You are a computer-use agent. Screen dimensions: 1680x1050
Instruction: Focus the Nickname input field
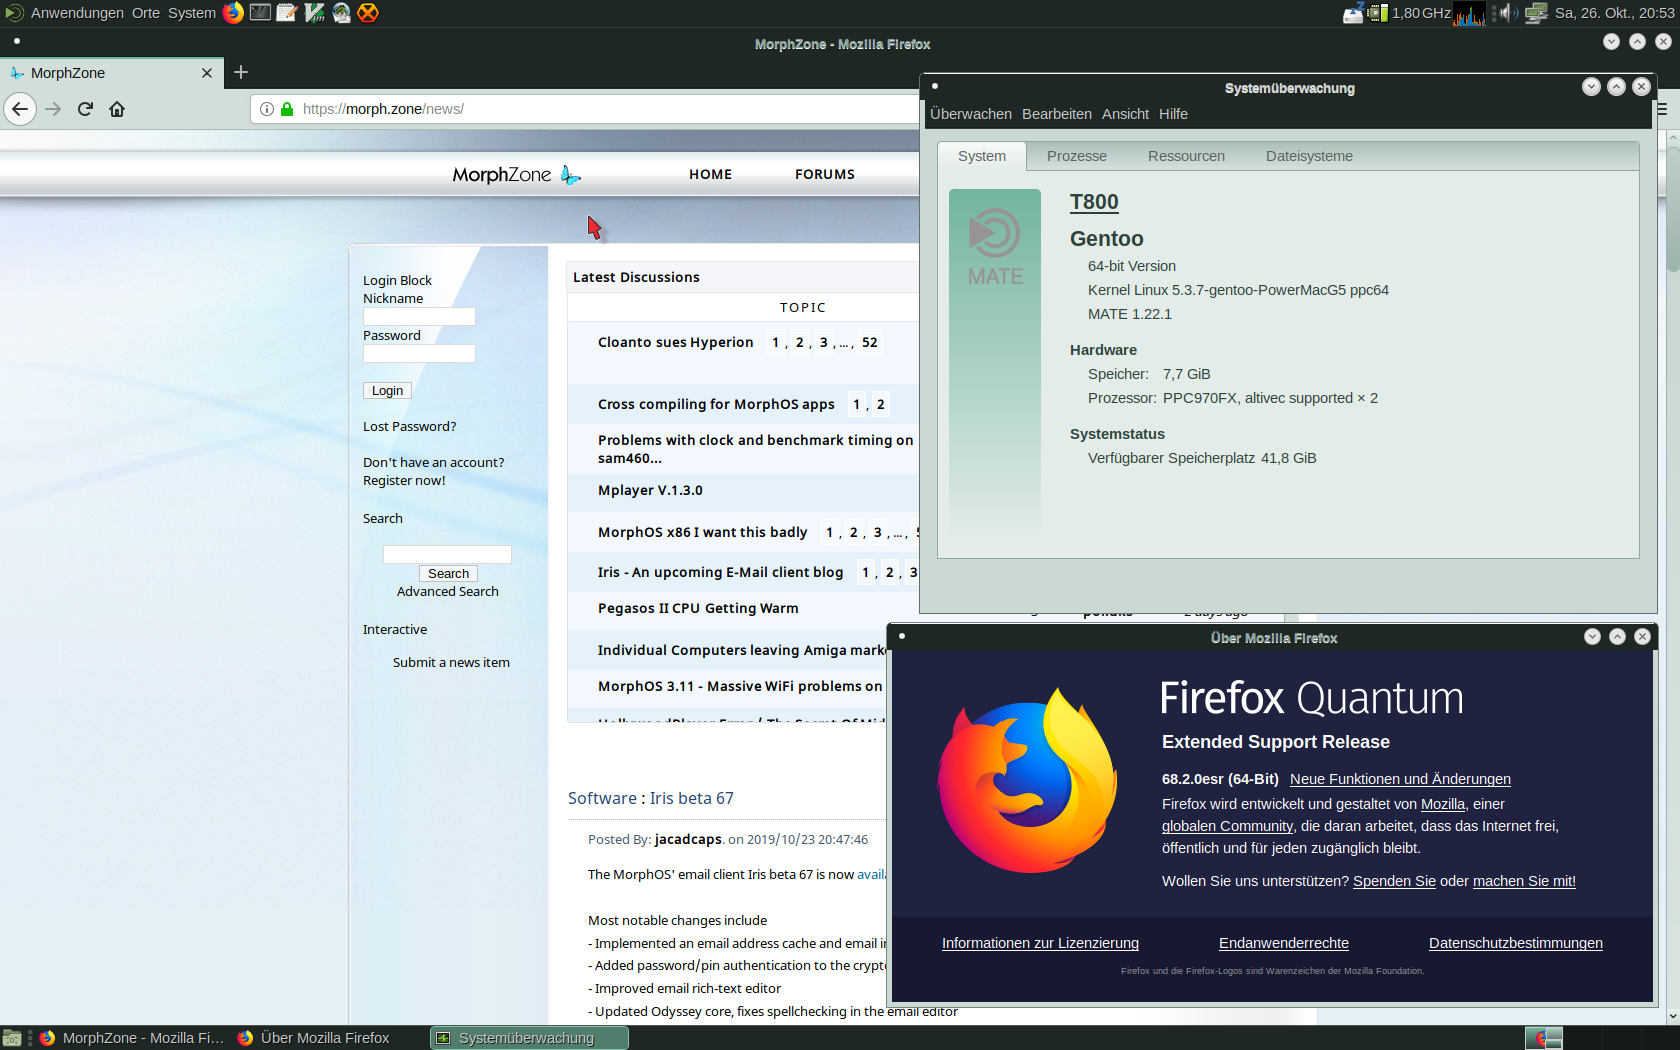[x=419, y=316]
